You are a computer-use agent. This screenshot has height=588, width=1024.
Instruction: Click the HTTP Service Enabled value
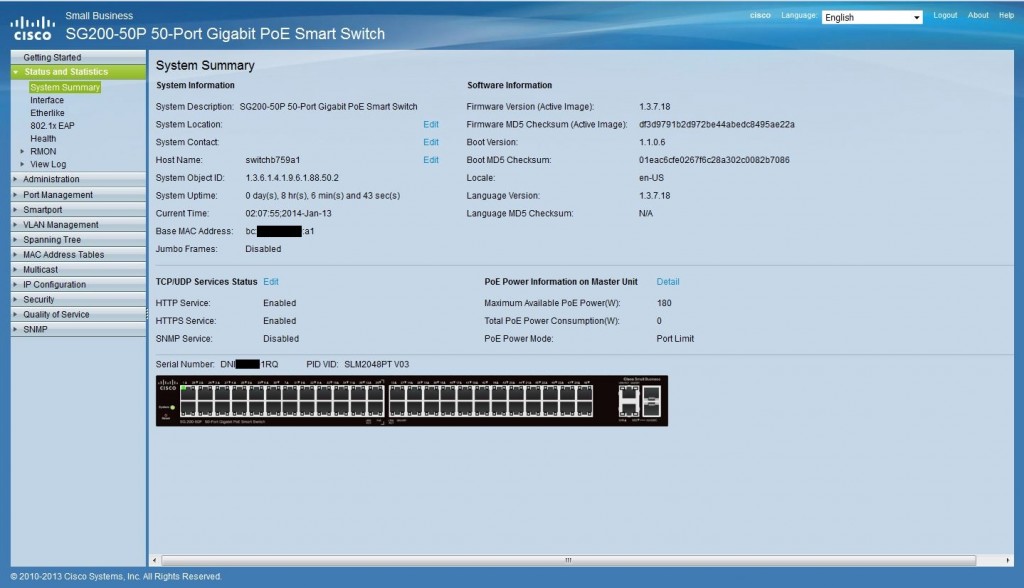pos(280,303)
